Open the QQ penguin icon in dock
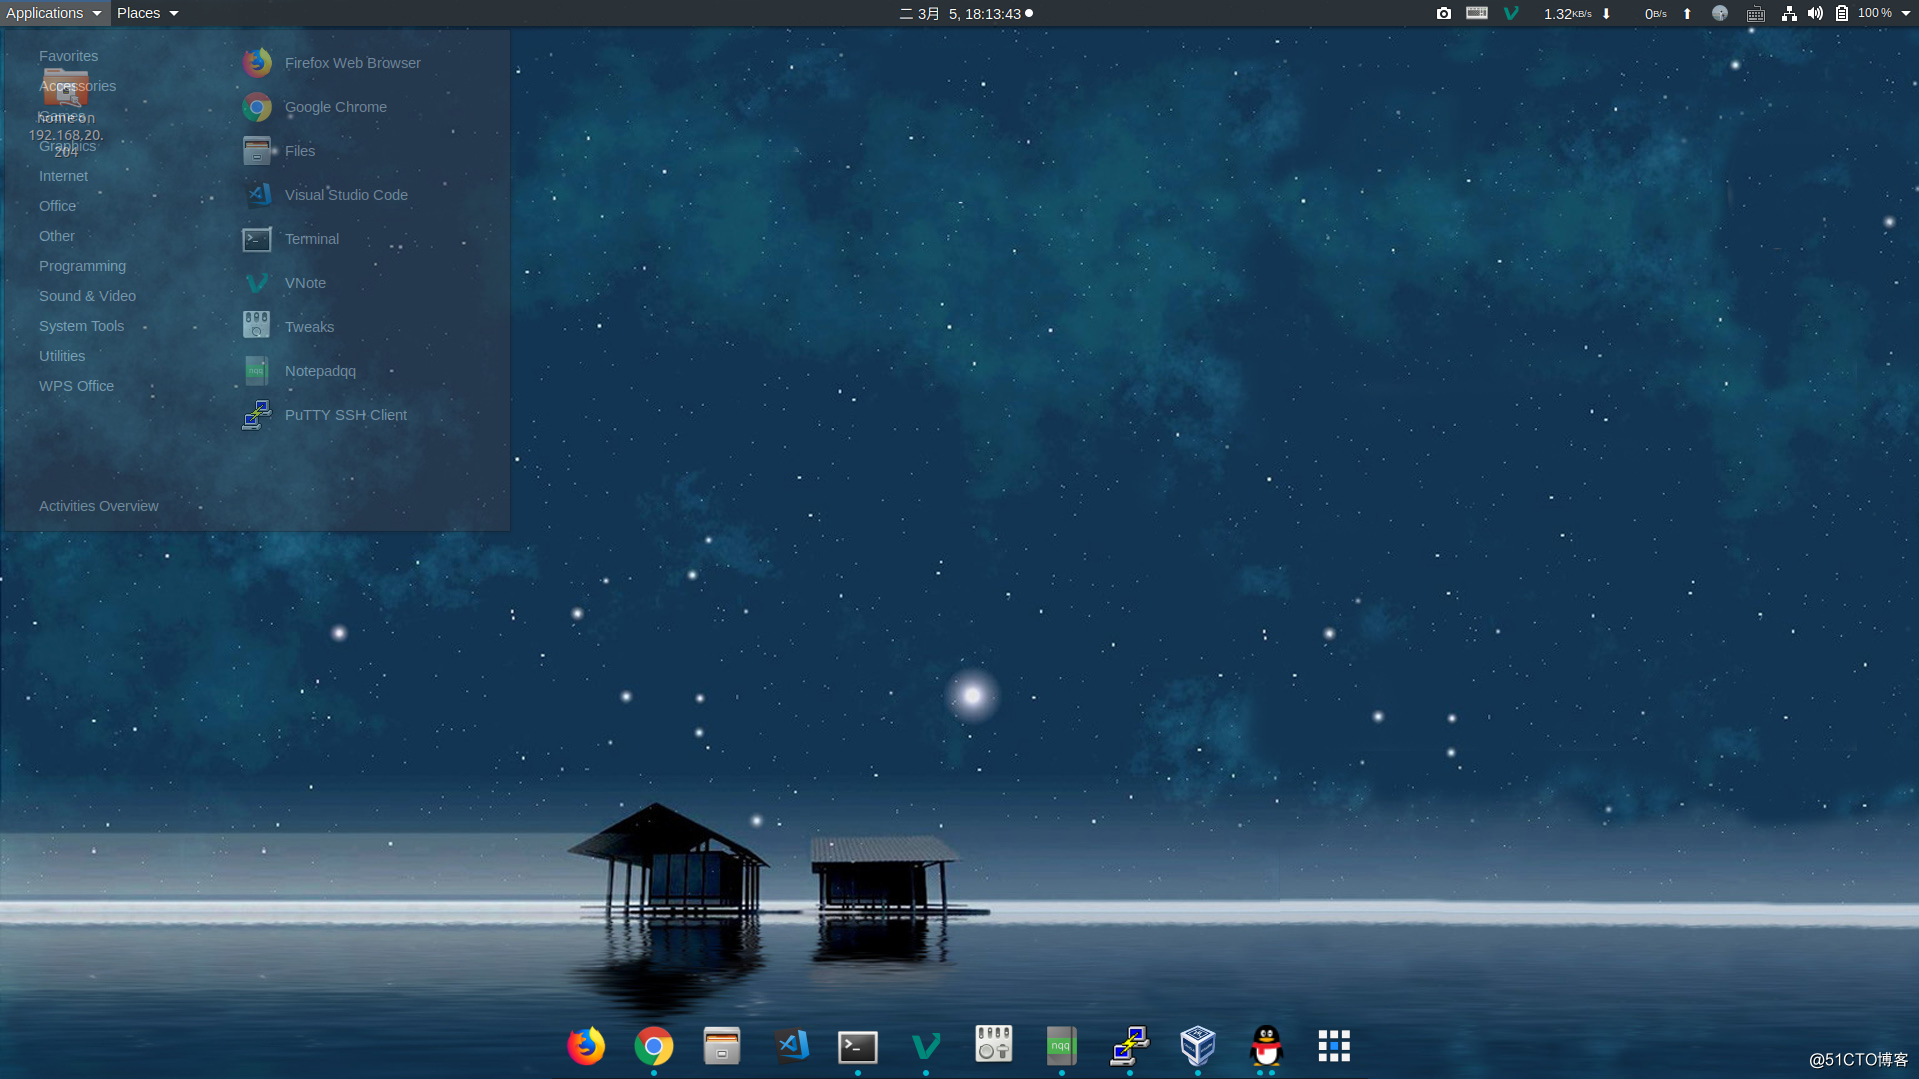 pyautogui.click(x=1266, y=1046)
